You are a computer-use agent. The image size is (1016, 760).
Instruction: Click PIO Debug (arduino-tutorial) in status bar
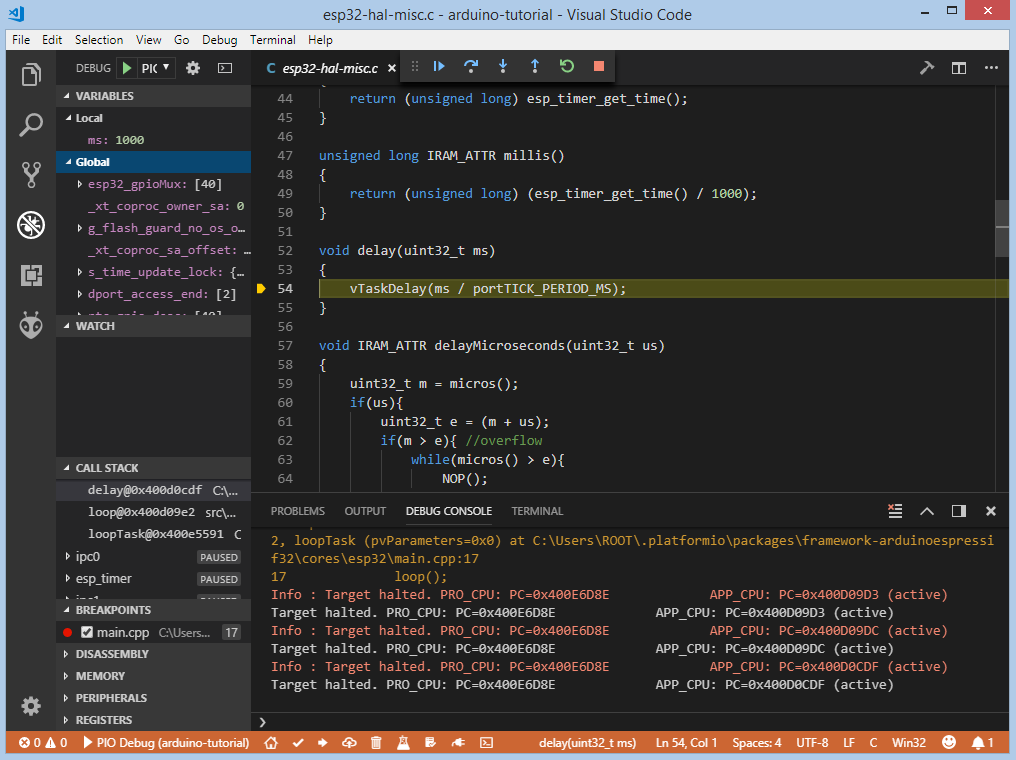(x=167, y=743)
